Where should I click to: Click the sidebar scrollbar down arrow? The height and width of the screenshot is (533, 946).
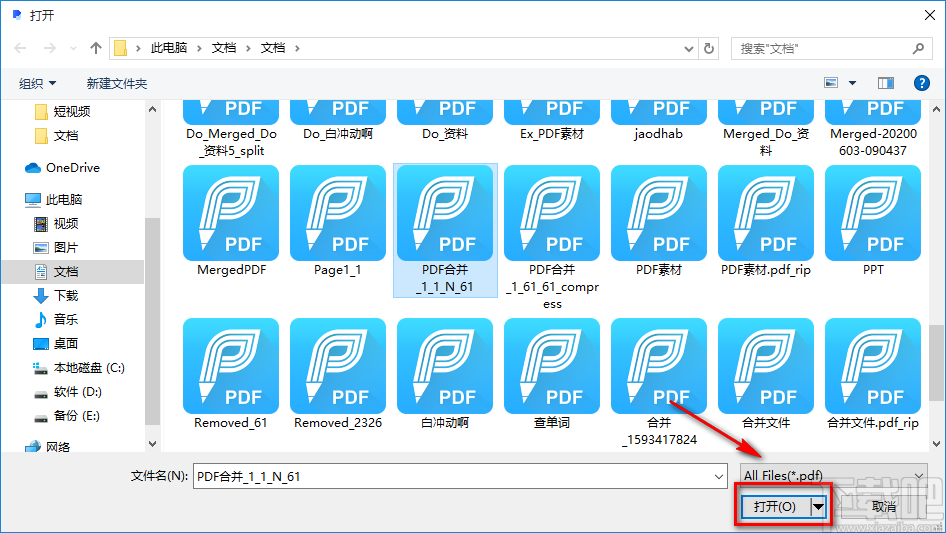point(152,444)
